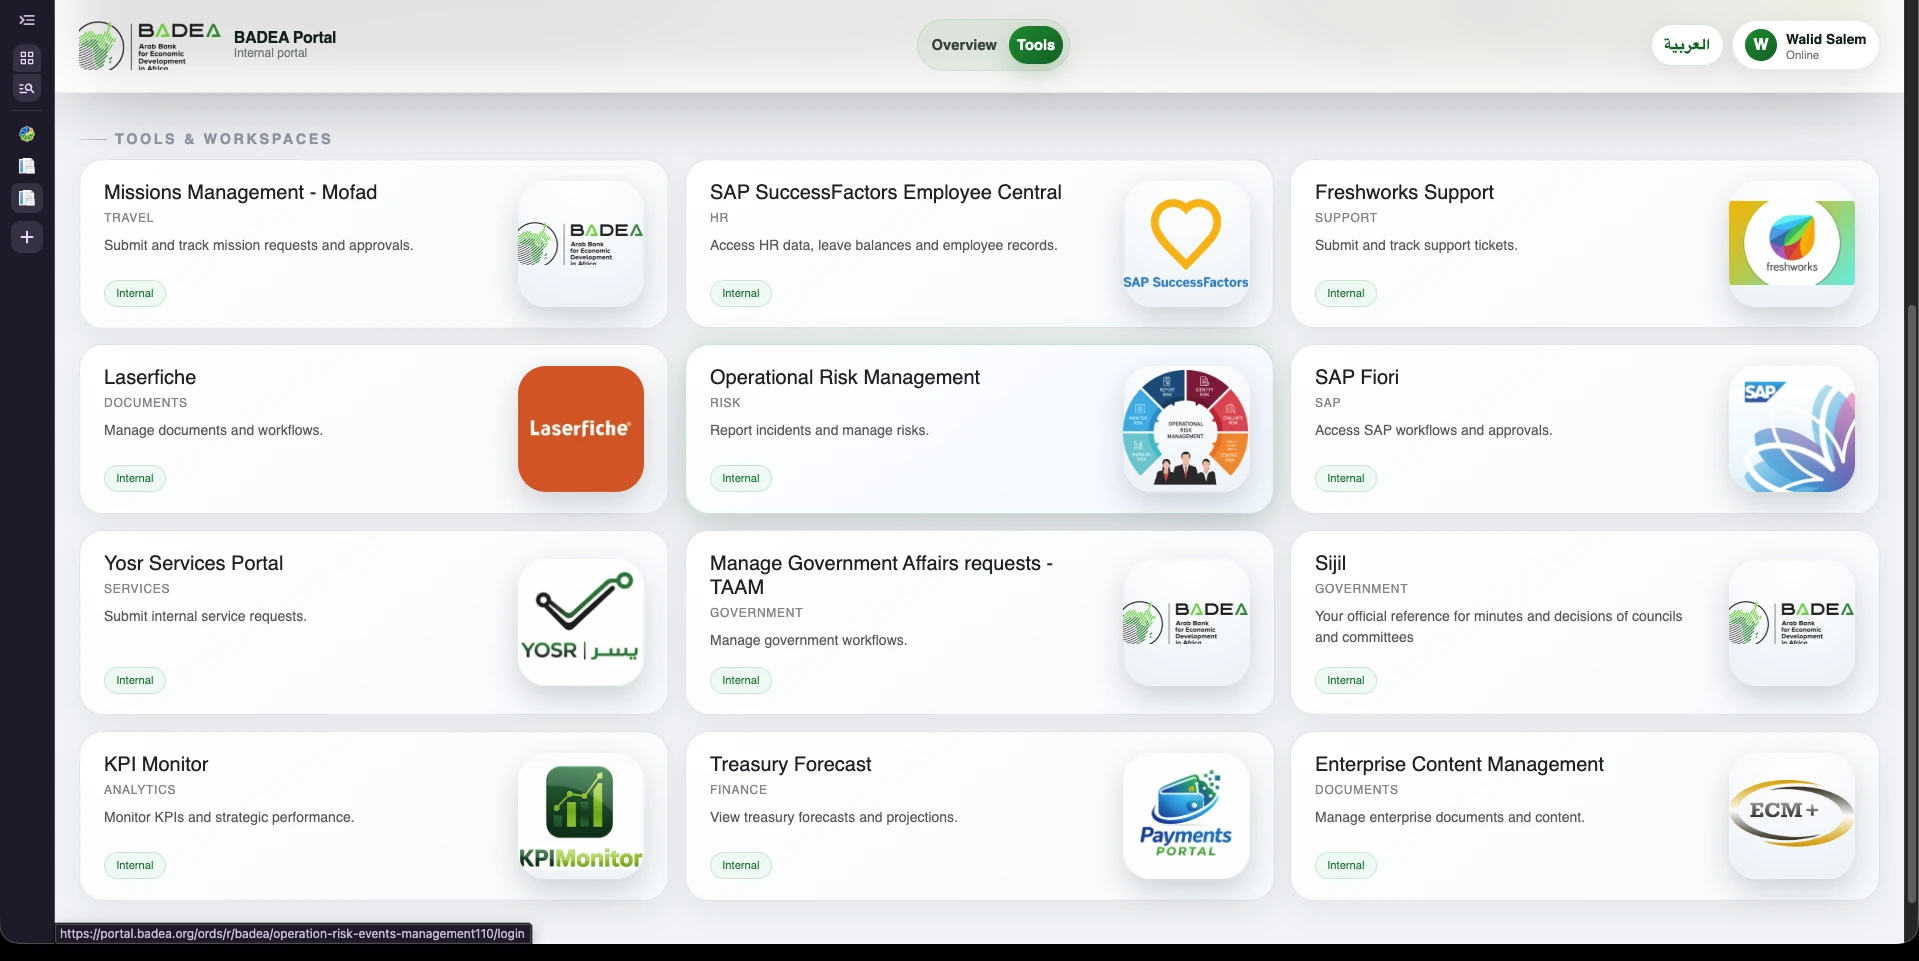Expand the sidebar menu toggle icon
Viewport: 1919px width, 961px height.
[x=27, y=20]
